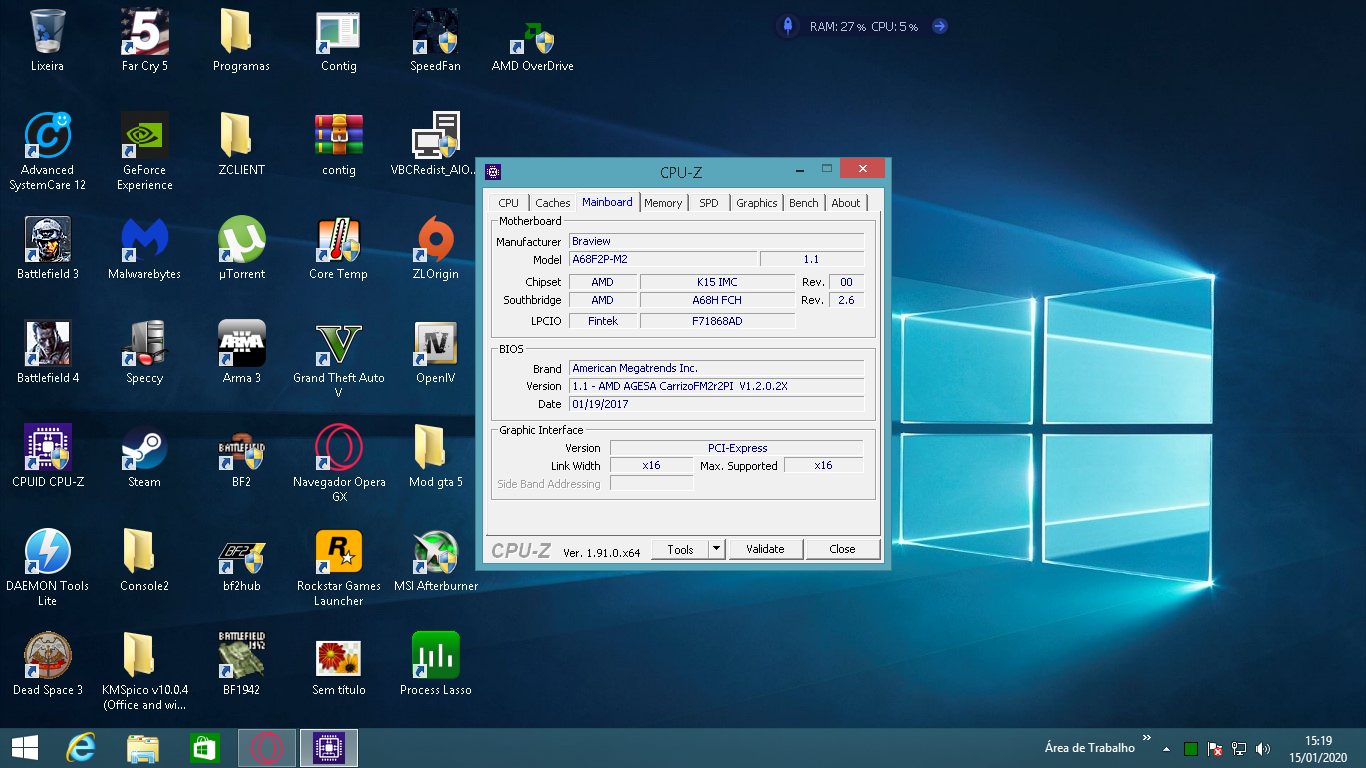Screen dimensions: 1366x768
Task: Click the BIOS date 01/19/2017
Action: point(716,404)
